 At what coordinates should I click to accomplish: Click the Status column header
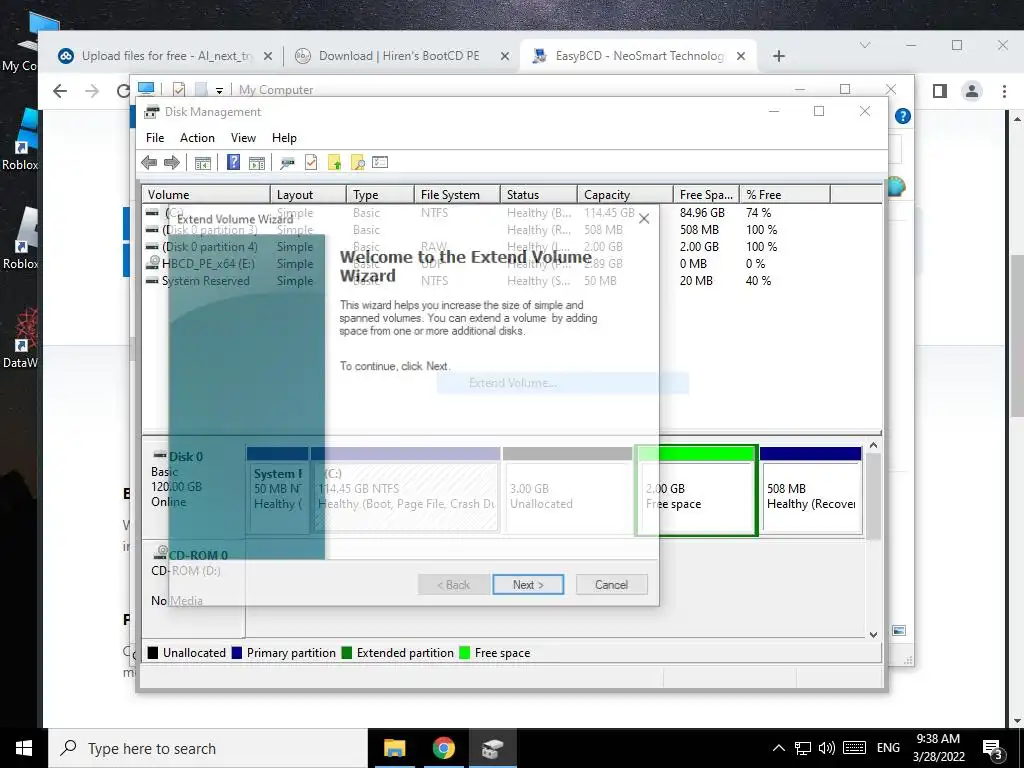[539, 195]
